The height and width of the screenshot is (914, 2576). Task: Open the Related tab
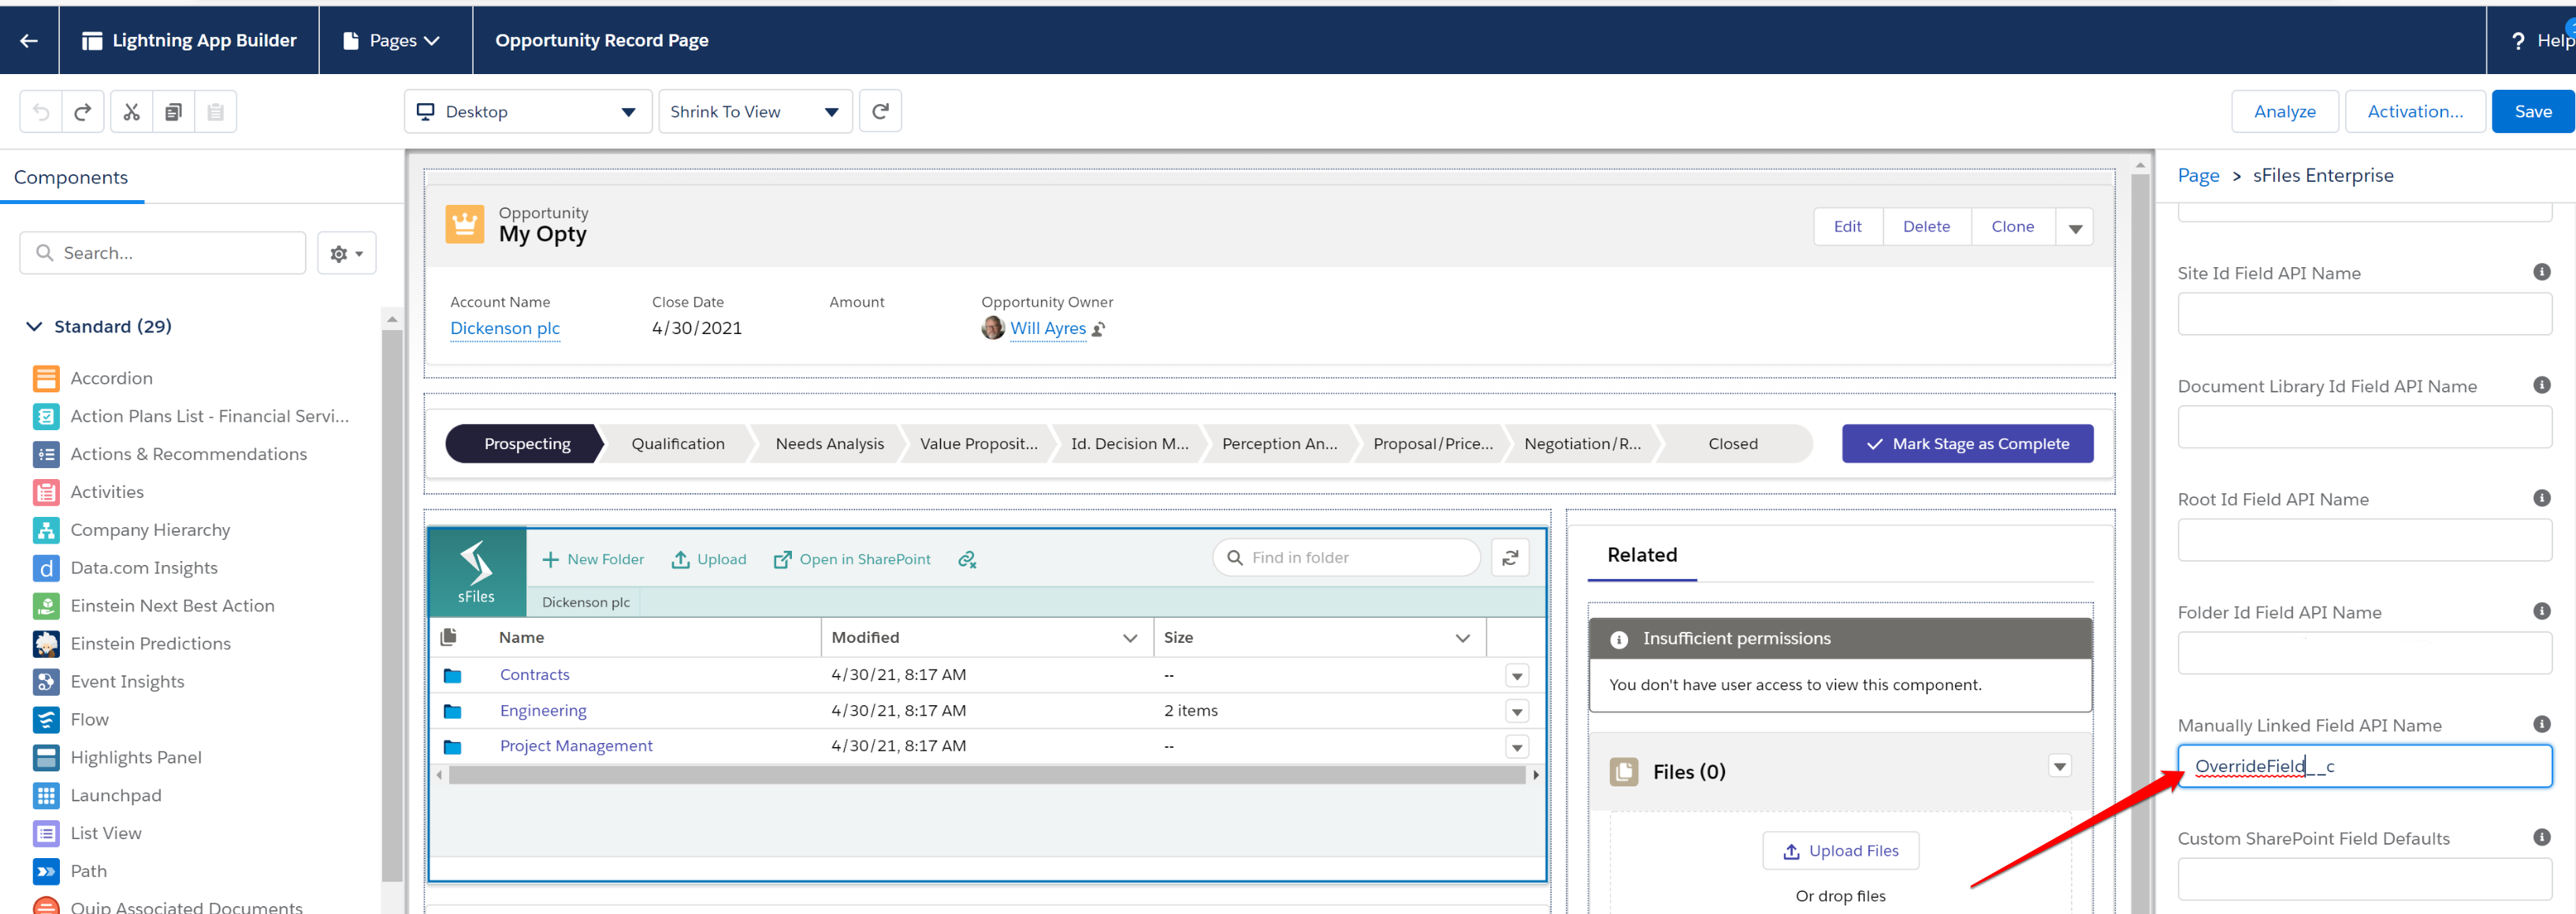point(1642,555)
